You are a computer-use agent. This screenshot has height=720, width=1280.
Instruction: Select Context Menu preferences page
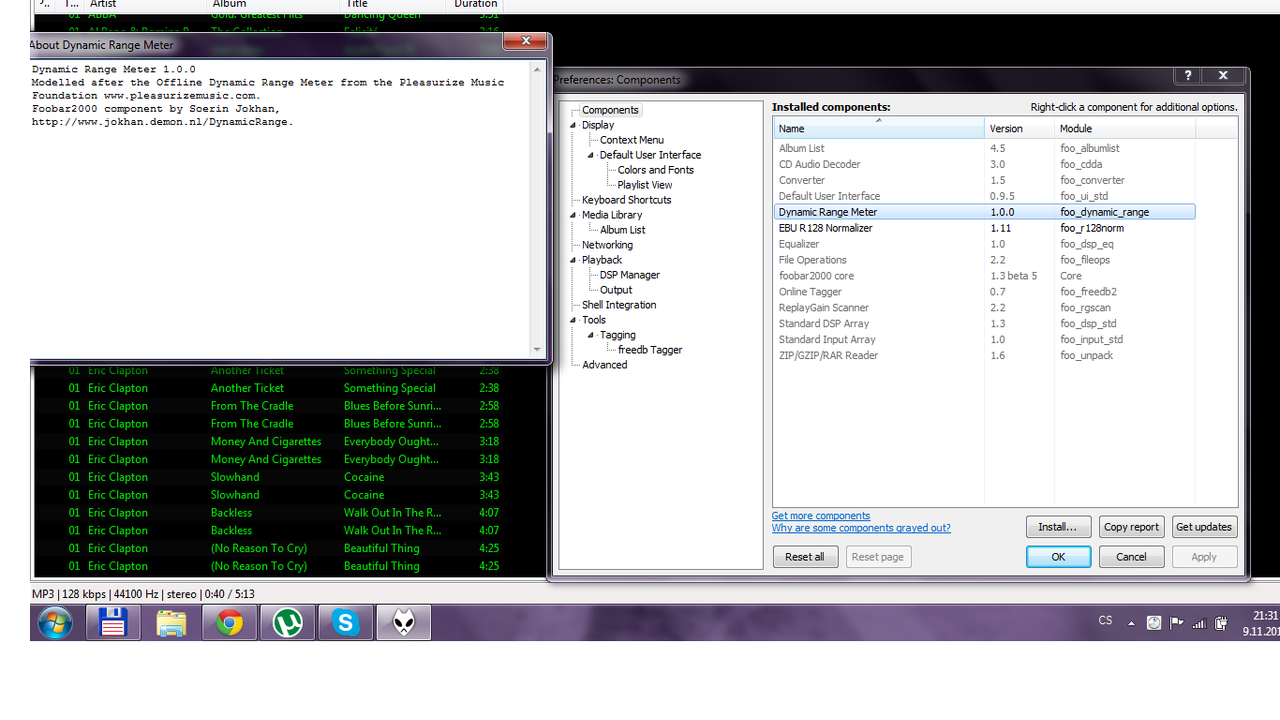[631, 140]
